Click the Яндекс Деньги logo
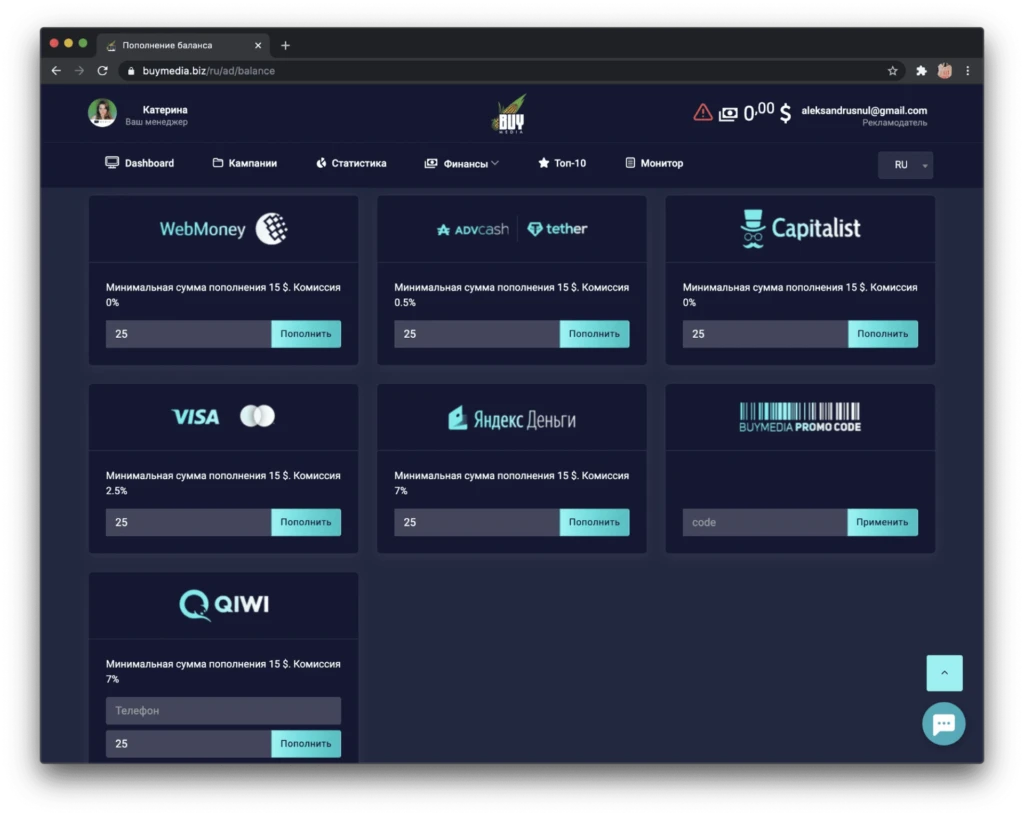1024x817 pixels. 512,418
